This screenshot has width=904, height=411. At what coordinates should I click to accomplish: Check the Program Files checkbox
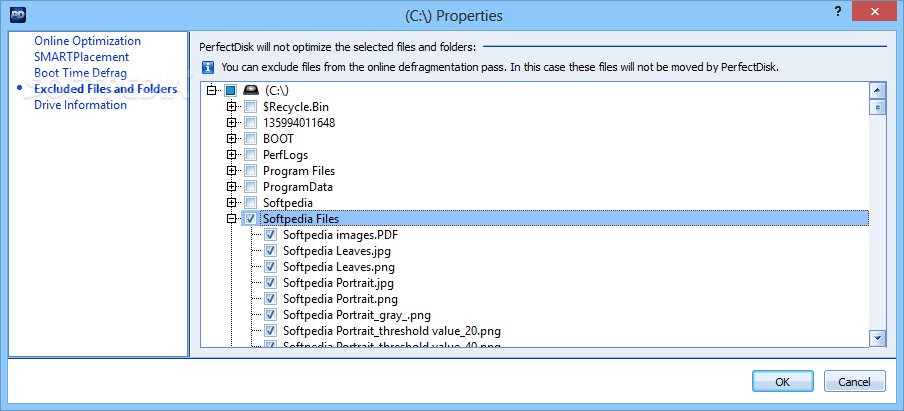pyautogui.click(x=251, y=171)
